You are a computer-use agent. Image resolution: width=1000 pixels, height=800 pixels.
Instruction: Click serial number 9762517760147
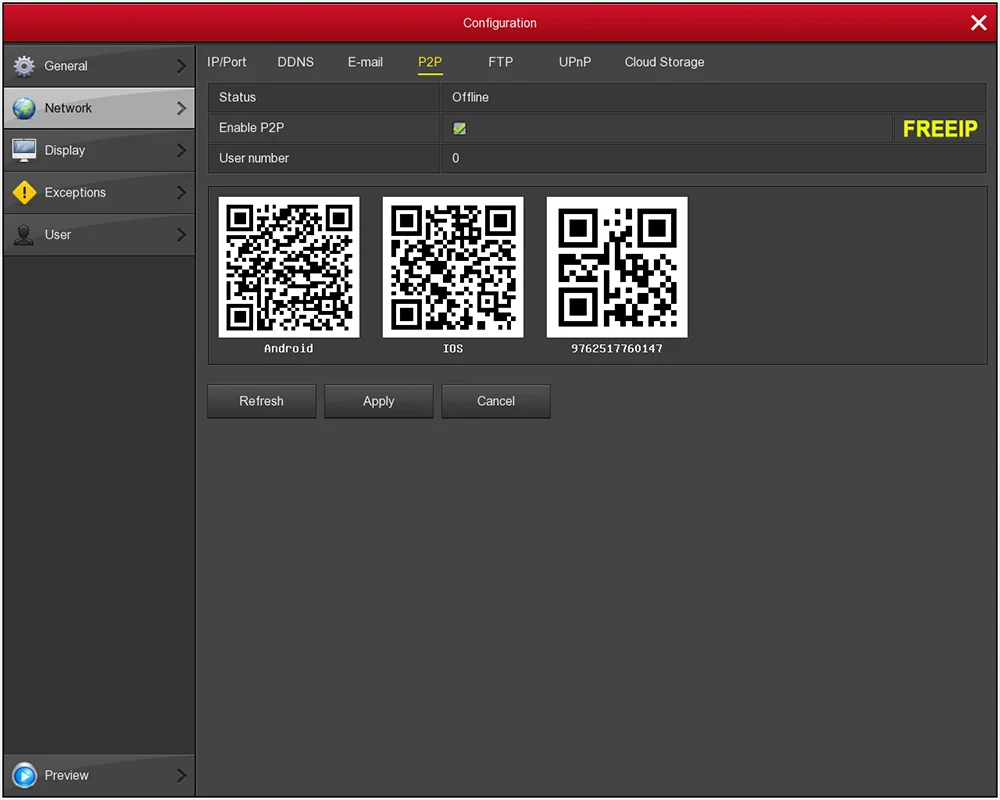[617, 348]
